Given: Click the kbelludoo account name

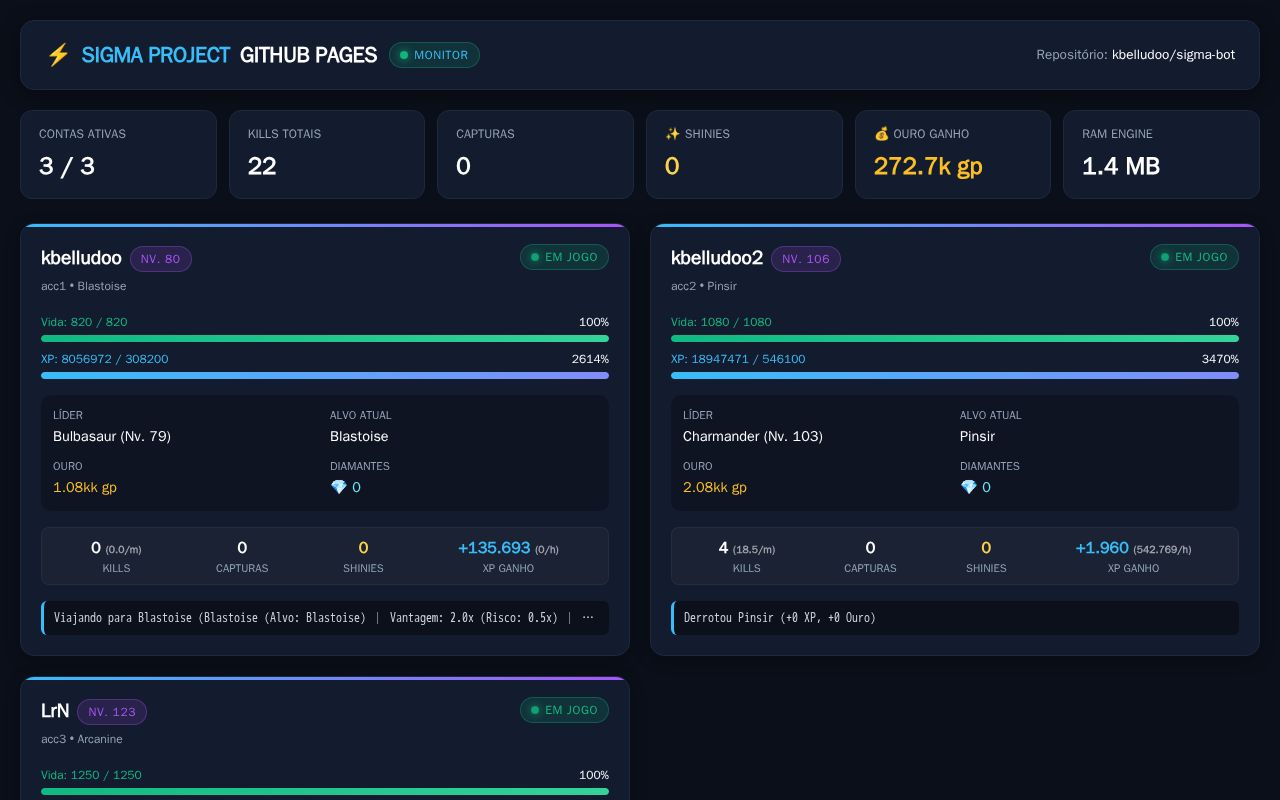Looking at the screenshot, I should point(81,258).
